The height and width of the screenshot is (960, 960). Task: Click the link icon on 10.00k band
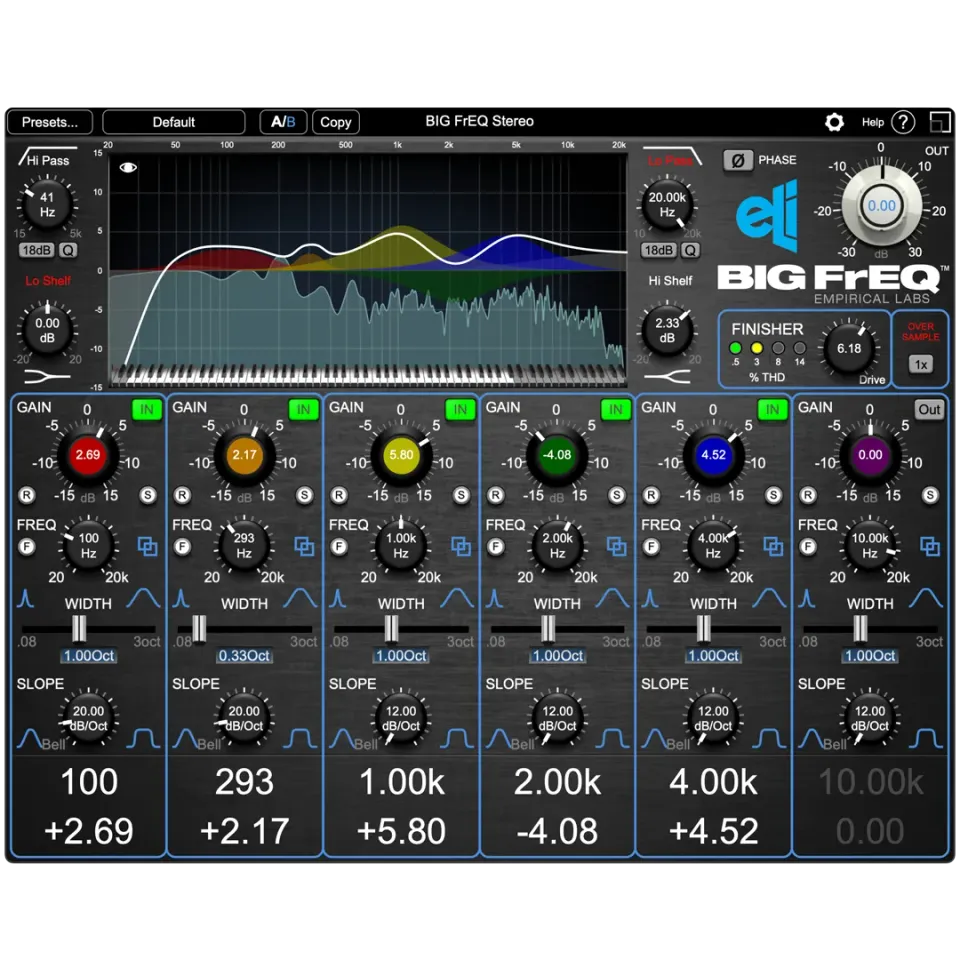coord(929,546)
